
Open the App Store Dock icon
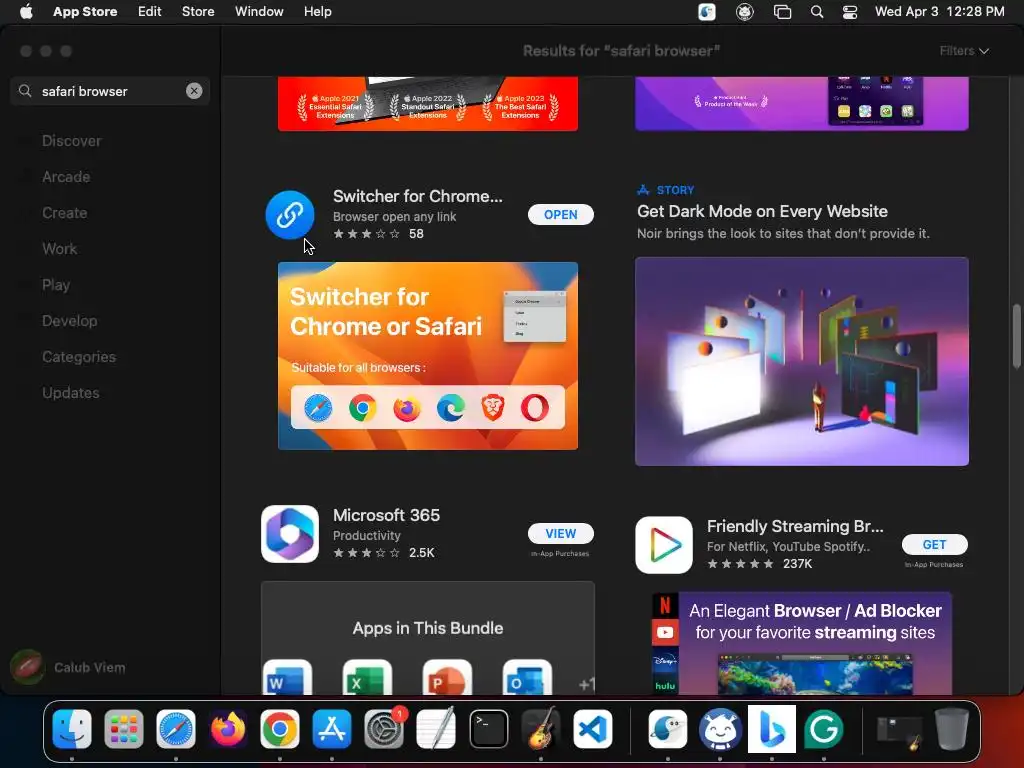point(332,729)
